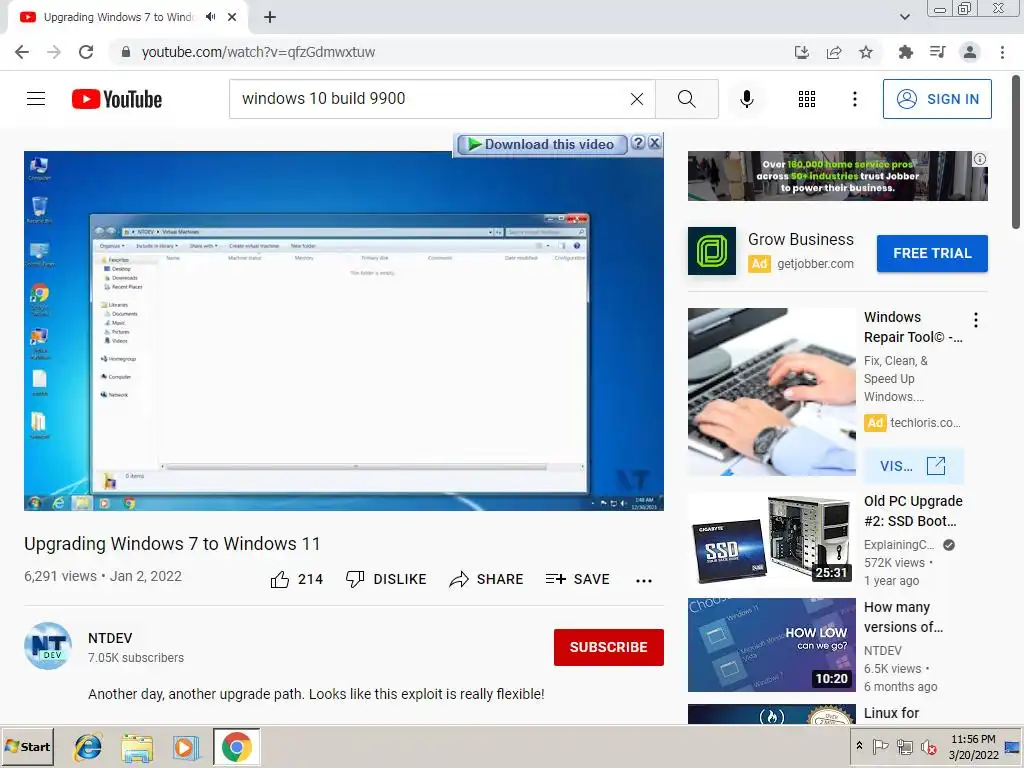The height and width of the screenshot is (768, 1024).
Task: Launch Internet Explorer from taskbar
Action: [x=88, y=748]
